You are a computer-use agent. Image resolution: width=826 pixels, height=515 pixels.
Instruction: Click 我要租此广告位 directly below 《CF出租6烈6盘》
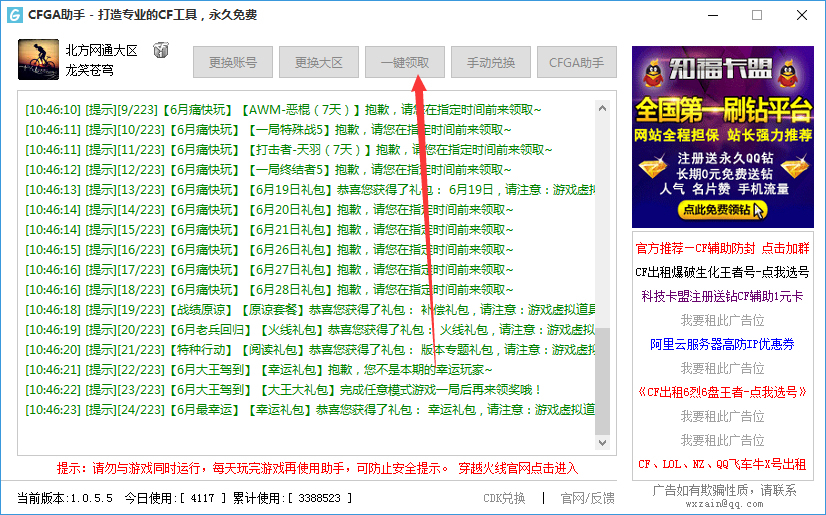pos(722,416)
